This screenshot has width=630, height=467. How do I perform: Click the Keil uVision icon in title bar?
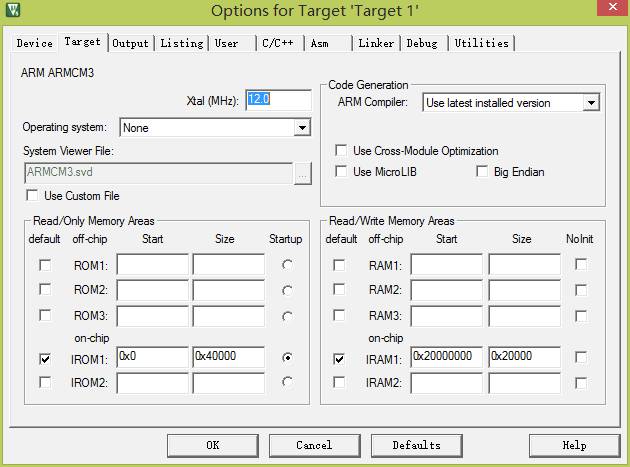(12, 9)
